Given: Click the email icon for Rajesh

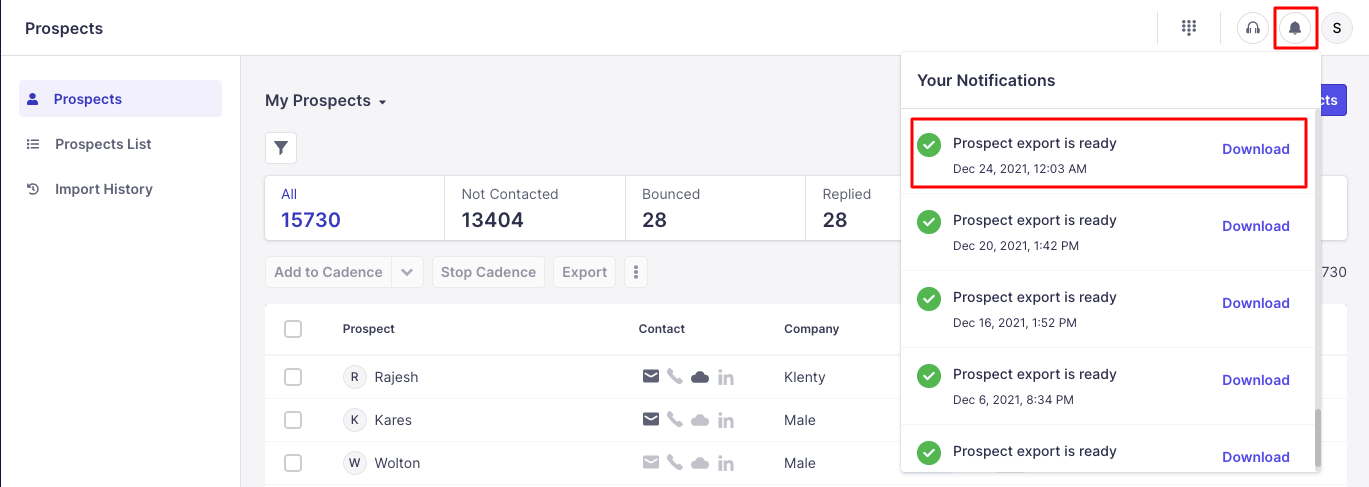Looking at the screenshot, I should click(651, 377).
